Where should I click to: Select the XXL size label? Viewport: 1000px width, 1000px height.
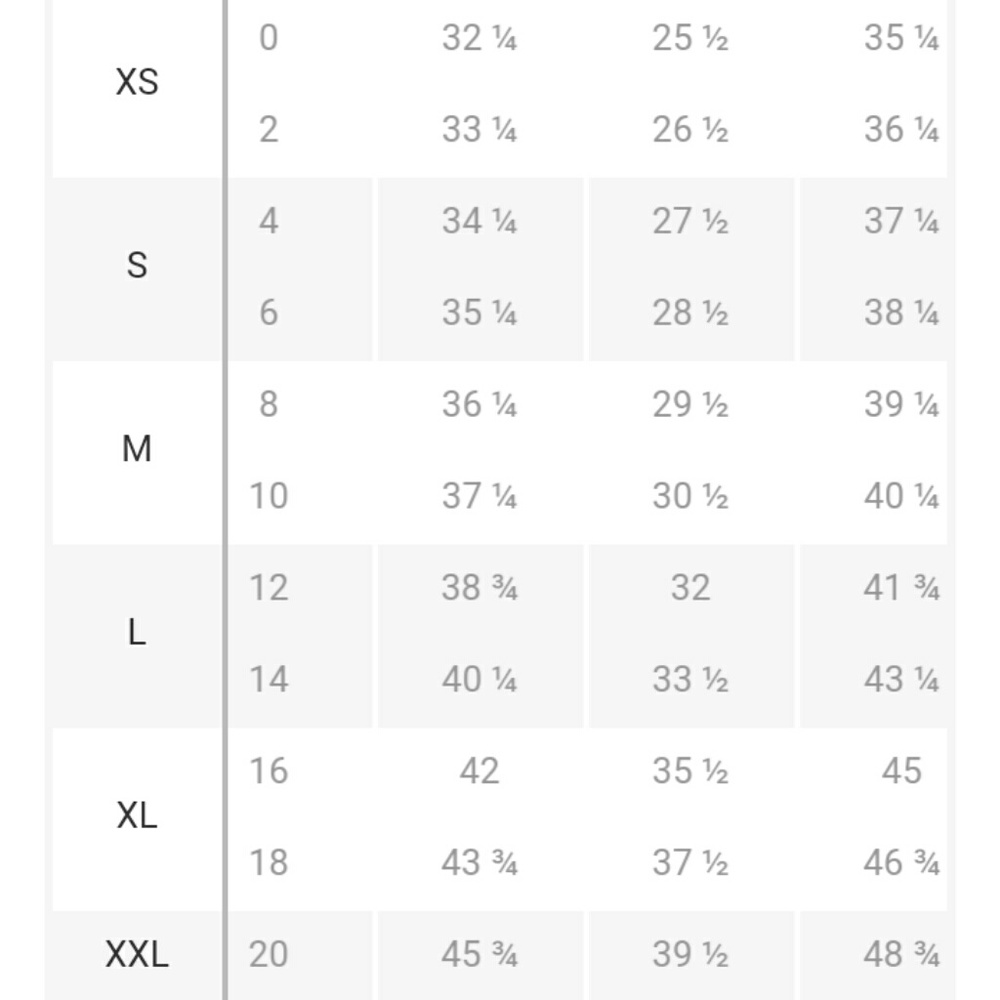(x=136, y=954)
